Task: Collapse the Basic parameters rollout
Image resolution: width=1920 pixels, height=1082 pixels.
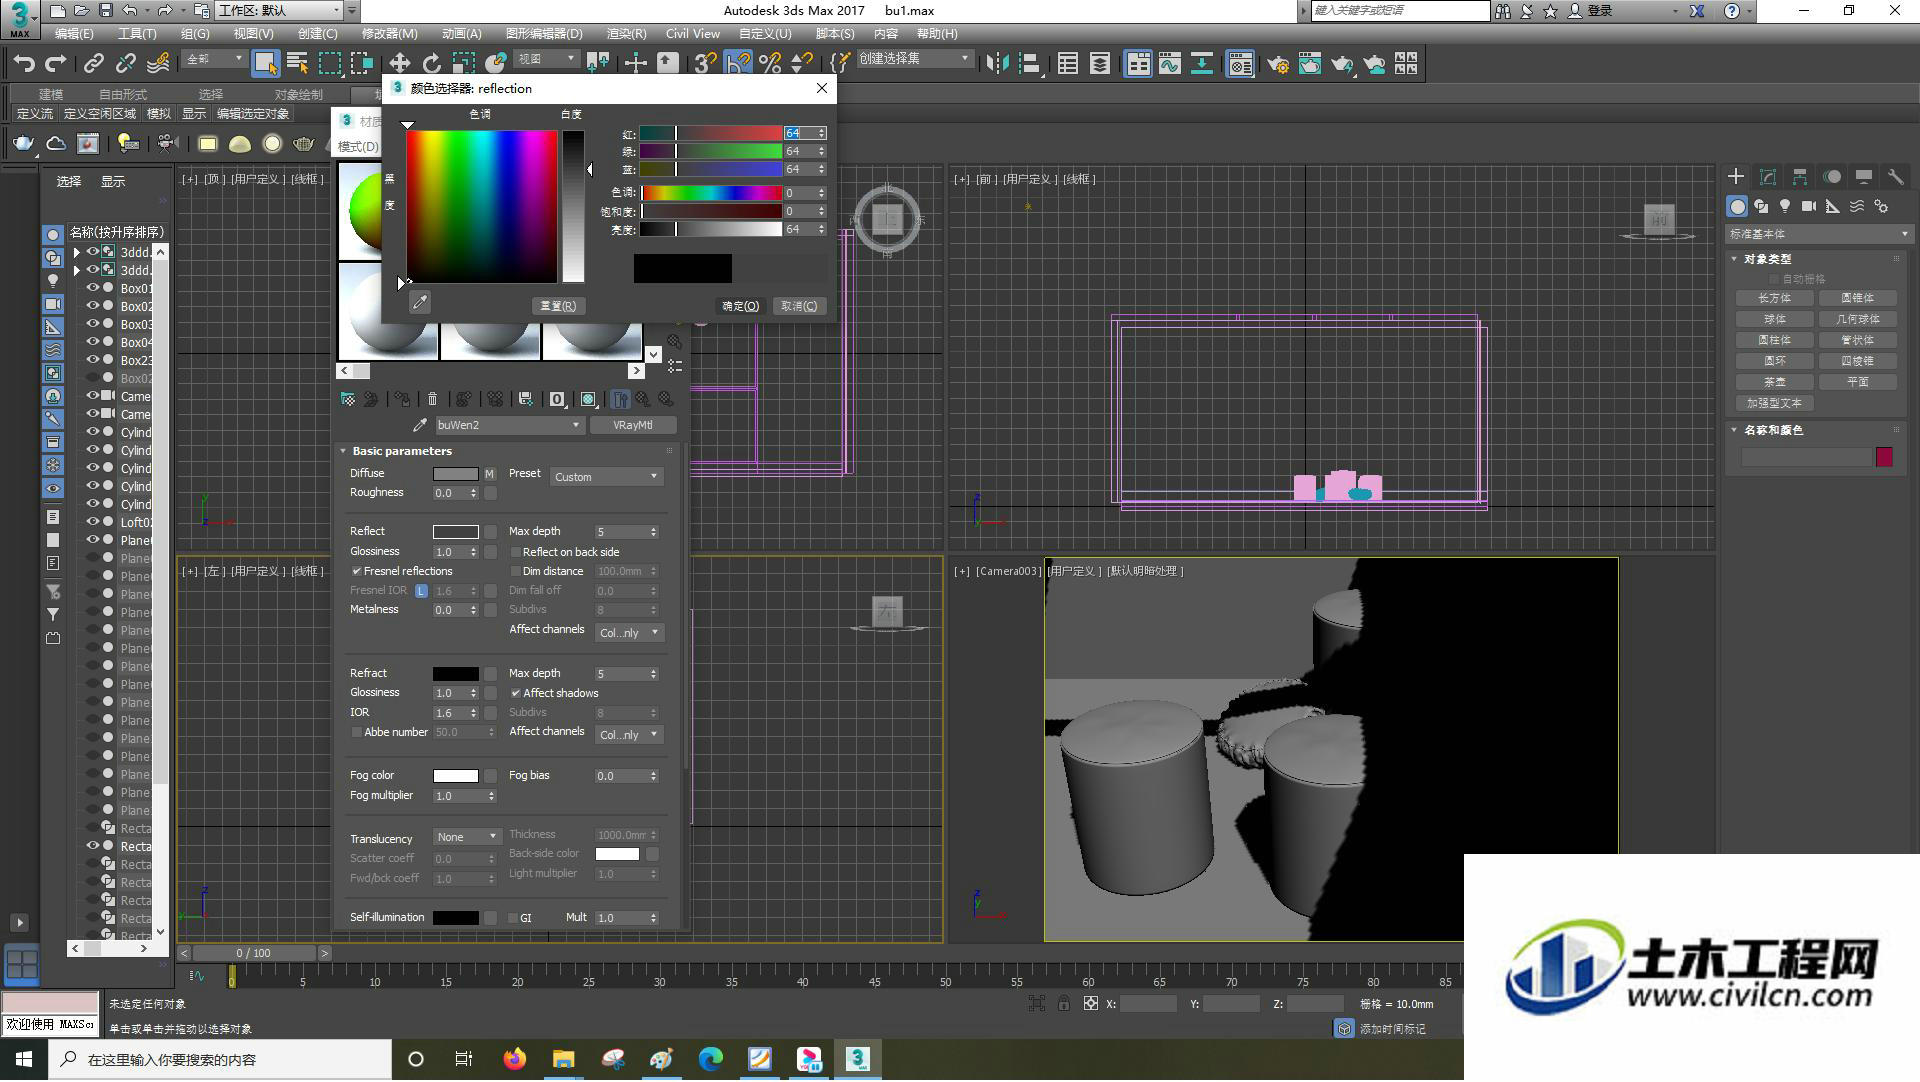Action: point(343,451)
